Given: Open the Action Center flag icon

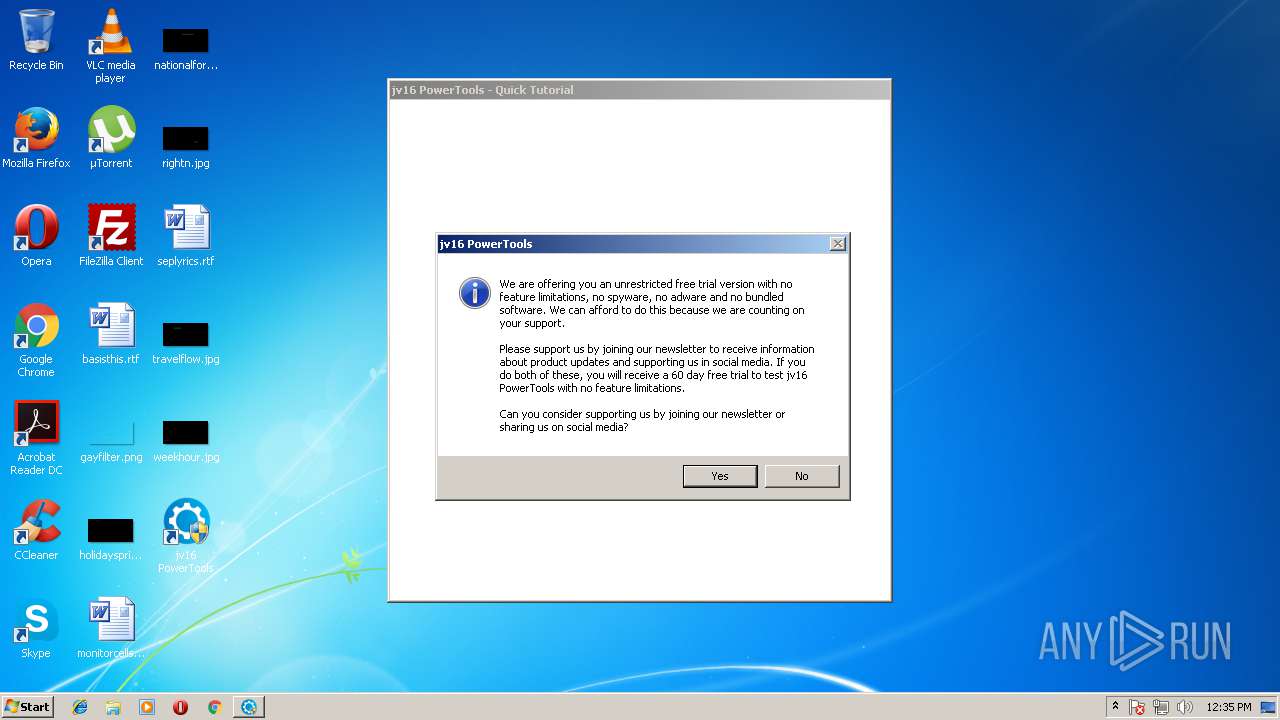Looking at the screenshot, I should 1137,707.
